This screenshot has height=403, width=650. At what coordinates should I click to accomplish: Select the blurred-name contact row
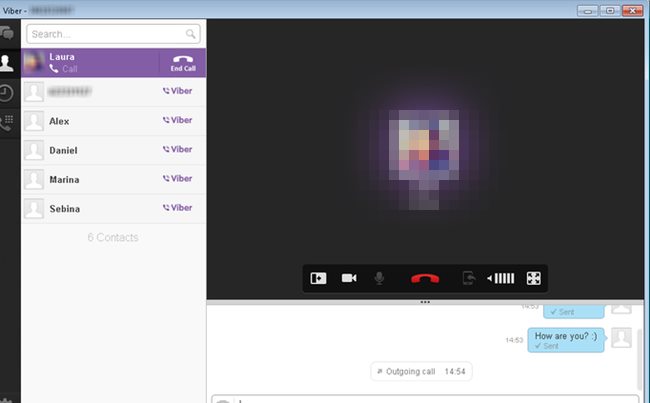pyautogui.click(x=114, y=92)
